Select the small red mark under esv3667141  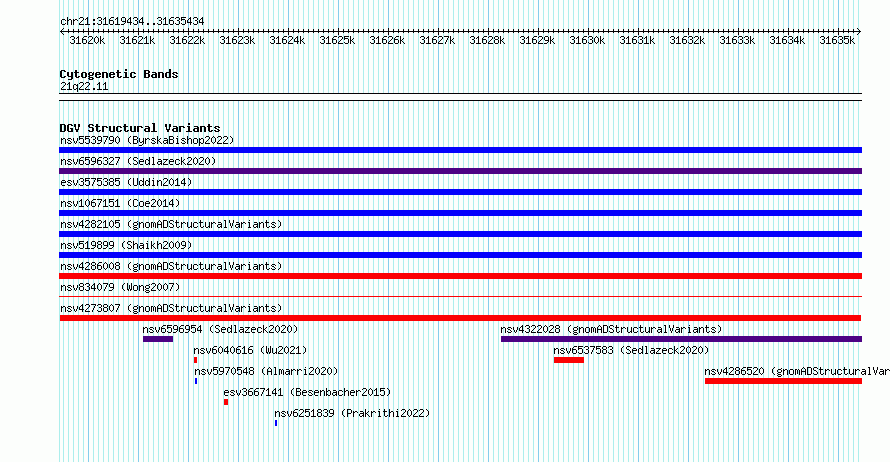click(226, 402)
